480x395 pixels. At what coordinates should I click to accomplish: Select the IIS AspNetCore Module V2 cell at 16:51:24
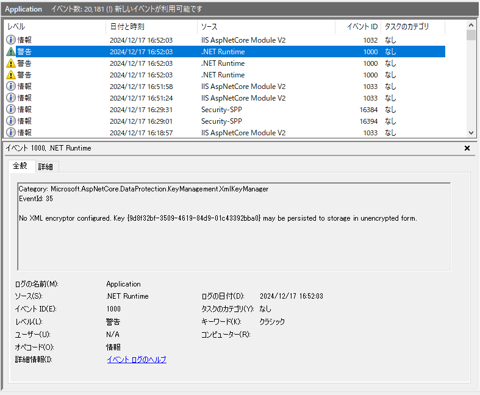(243, 98)
